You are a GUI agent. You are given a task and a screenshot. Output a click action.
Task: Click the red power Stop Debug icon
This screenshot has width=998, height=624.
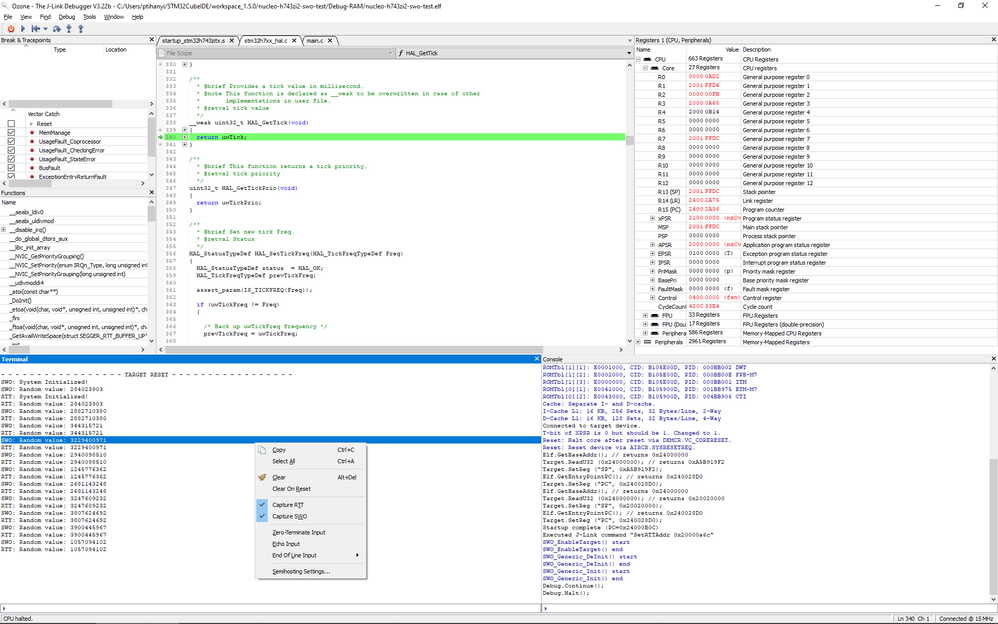(11, 29)
